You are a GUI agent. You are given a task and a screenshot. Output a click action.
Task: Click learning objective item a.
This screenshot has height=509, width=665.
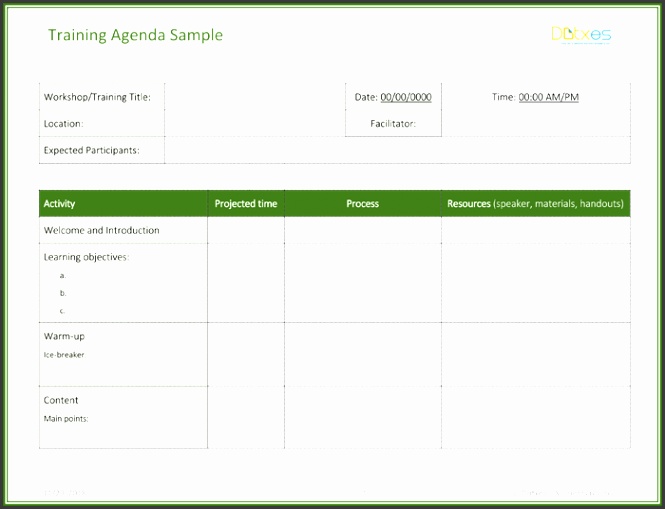click(x=63, y=275)
